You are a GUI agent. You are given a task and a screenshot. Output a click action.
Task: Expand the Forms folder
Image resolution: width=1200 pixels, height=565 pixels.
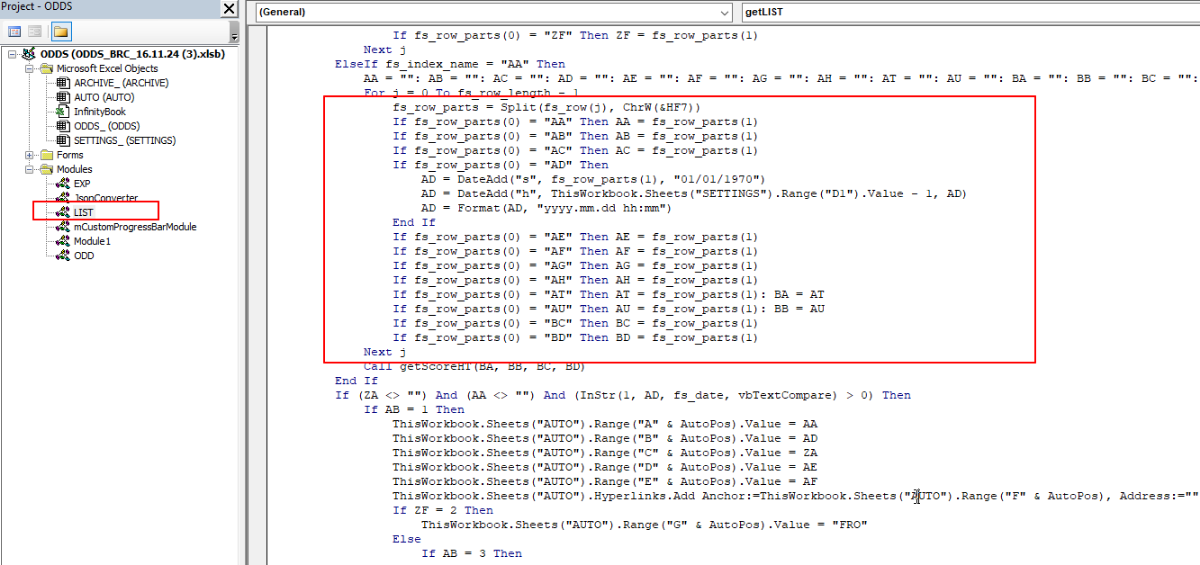click(30, 155)
